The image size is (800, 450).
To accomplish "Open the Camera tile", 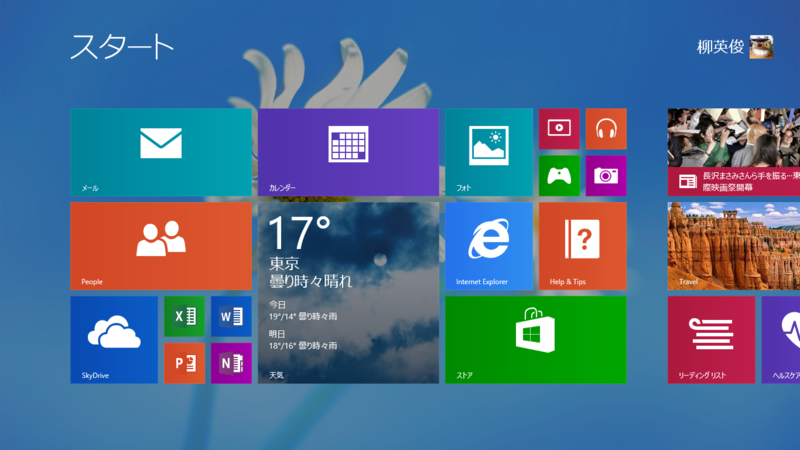I will pyautogui.click(x=606, y=176).
